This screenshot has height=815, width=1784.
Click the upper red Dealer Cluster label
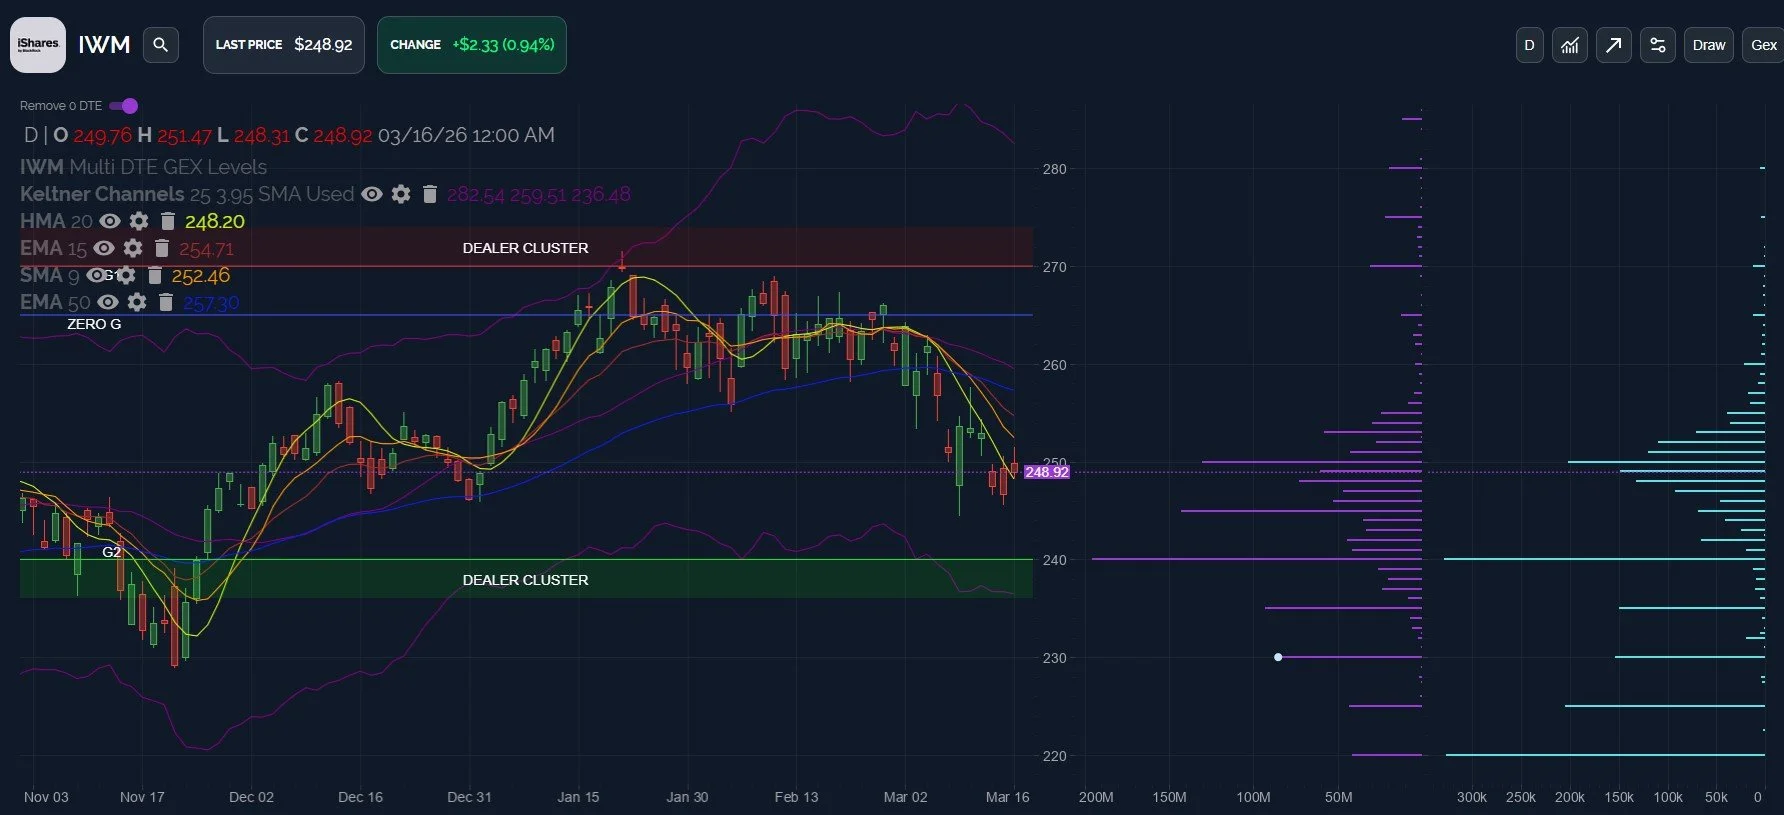pos(525,248)
